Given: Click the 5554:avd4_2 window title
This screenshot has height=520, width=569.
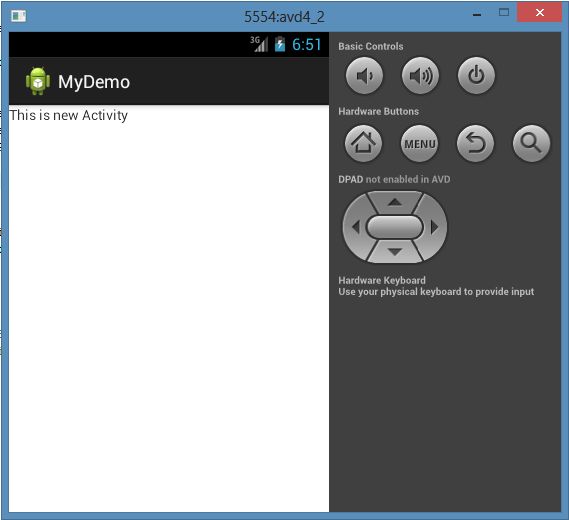Looking at the screenshot, I should point(284,17).
